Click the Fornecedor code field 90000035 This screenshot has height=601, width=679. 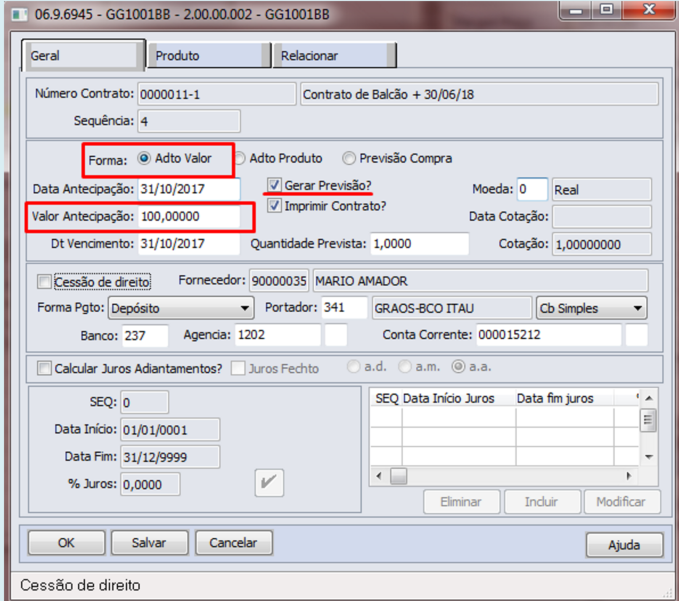279,281
